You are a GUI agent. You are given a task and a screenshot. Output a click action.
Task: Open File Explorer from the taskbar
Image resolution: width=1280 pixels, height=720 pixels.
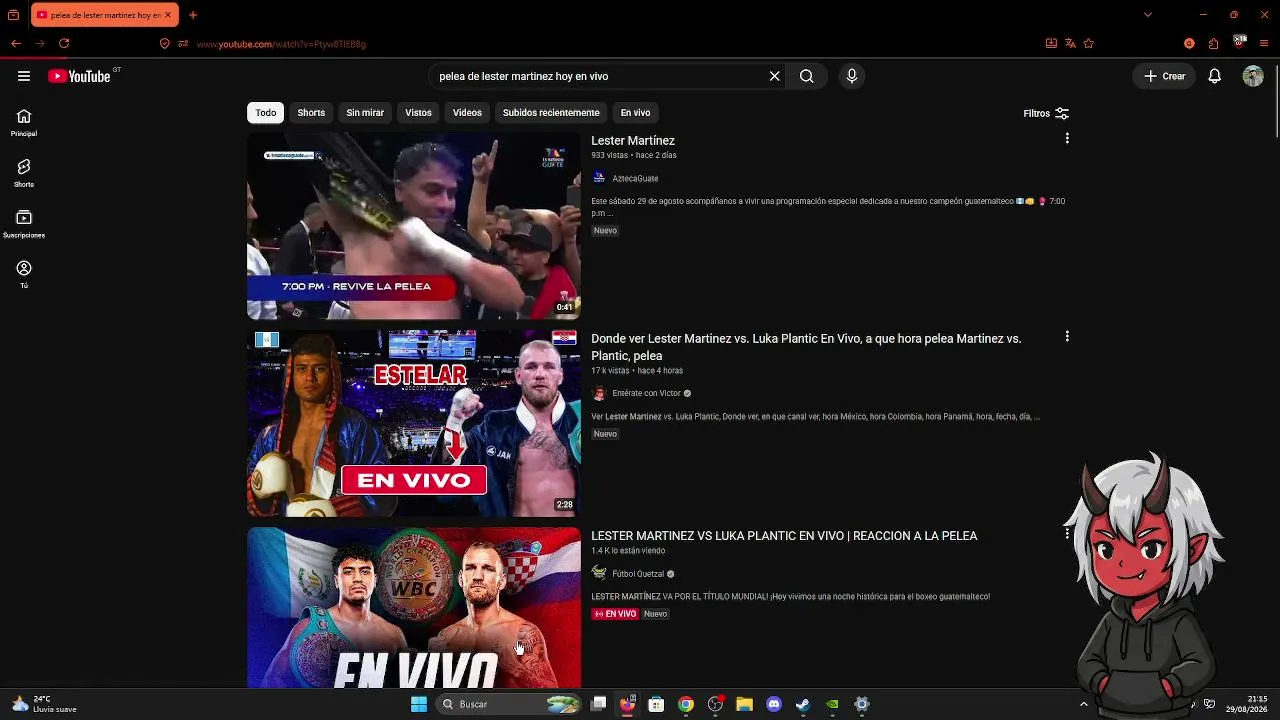pyautogui.click(x=744, y=704)
